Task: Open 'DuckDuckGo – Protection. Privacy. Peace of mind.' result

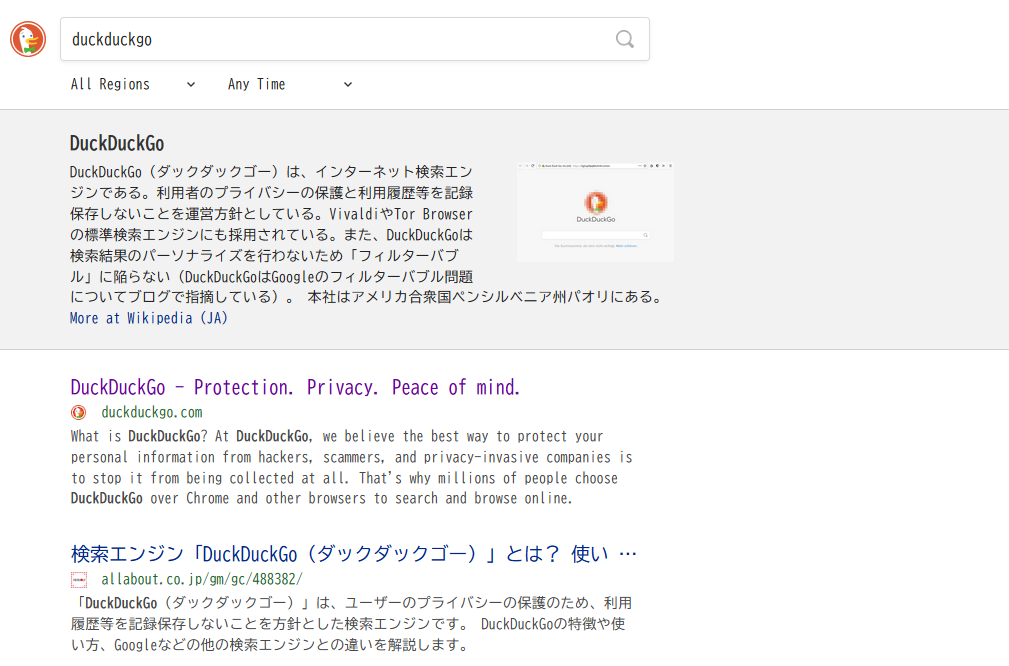Action: (x=295, y=387)
